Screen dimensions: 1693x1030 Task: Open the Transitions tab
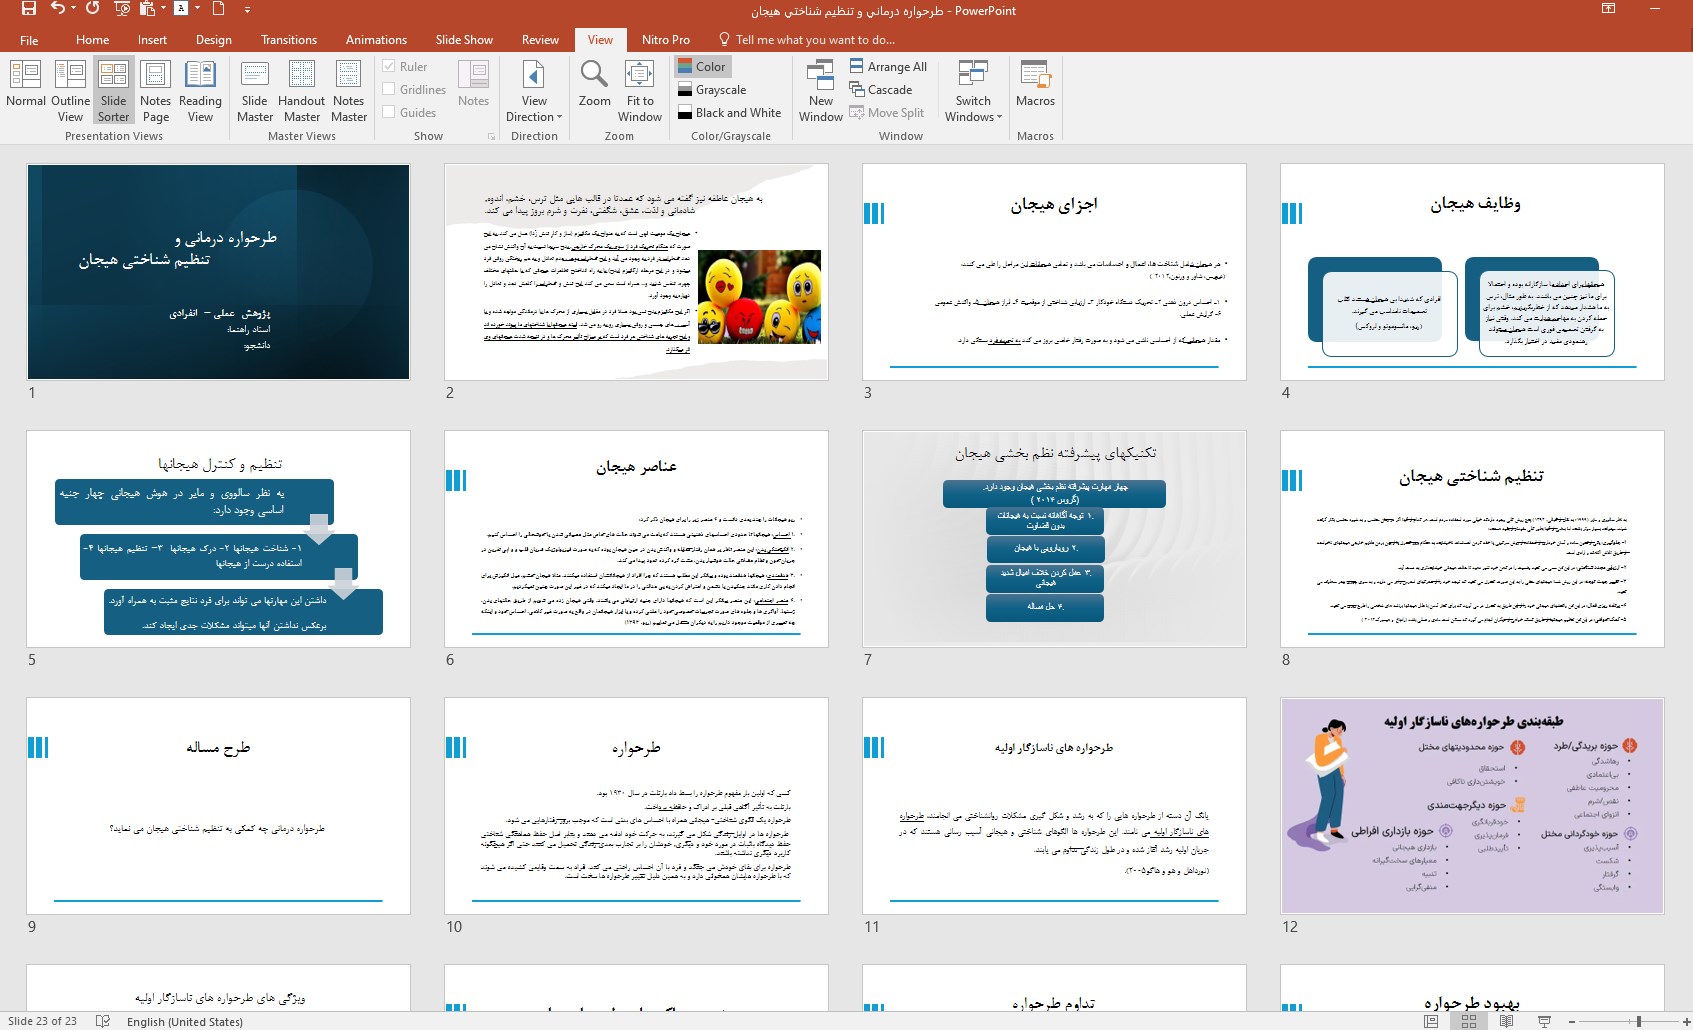[288, 40]
